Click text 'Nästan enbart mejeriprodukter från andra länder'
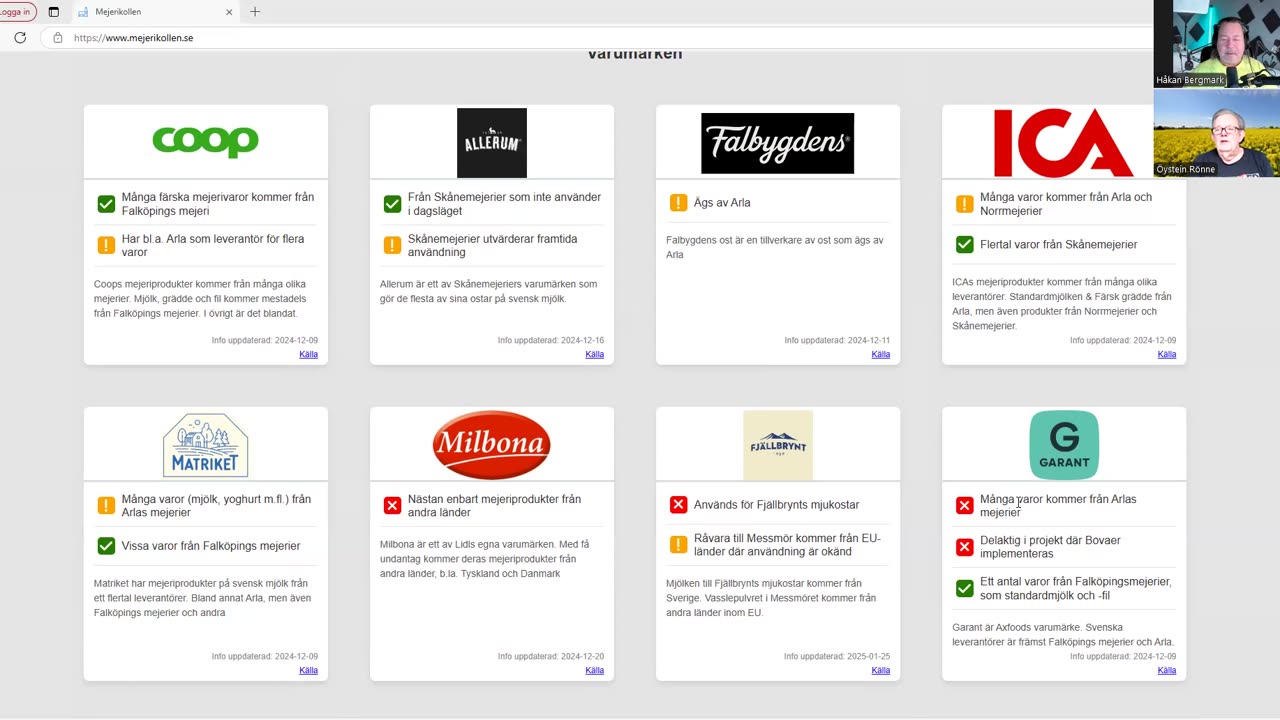The width and height of the screenshot is (1280, 720). [494, 506]
